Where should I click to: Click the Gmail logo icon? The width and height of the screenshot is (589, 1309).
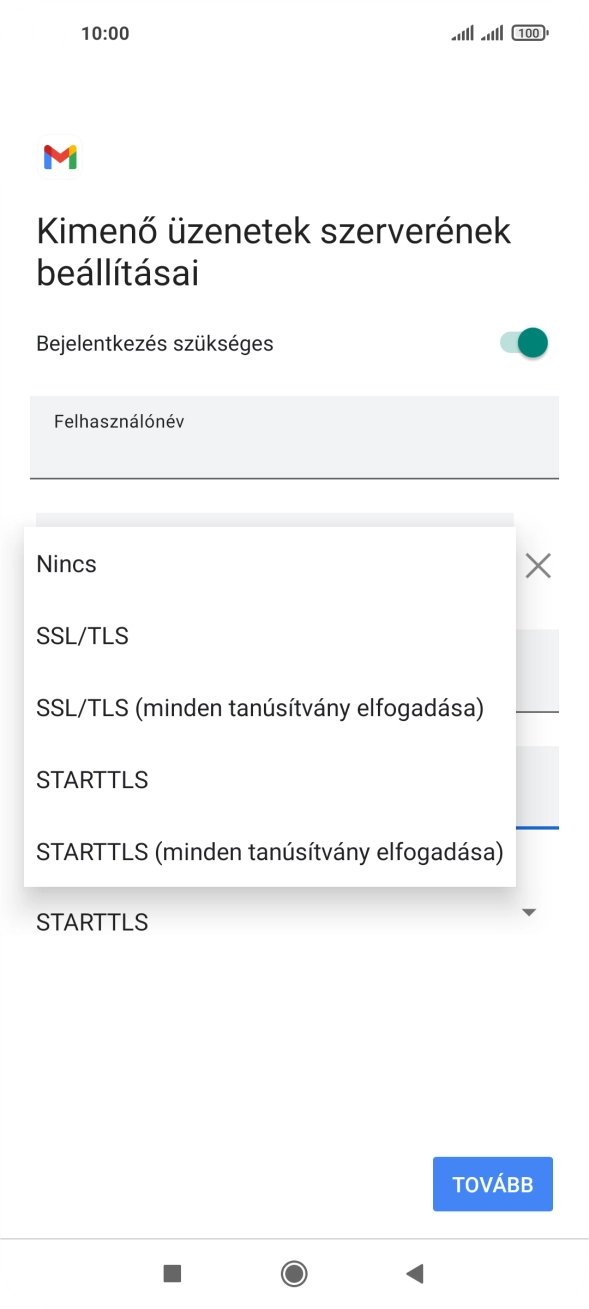[61, 156]
